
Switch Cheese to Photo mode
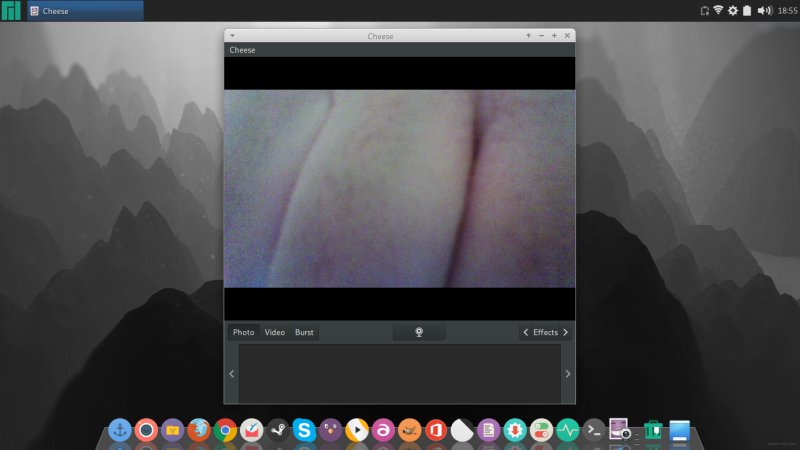243,332
